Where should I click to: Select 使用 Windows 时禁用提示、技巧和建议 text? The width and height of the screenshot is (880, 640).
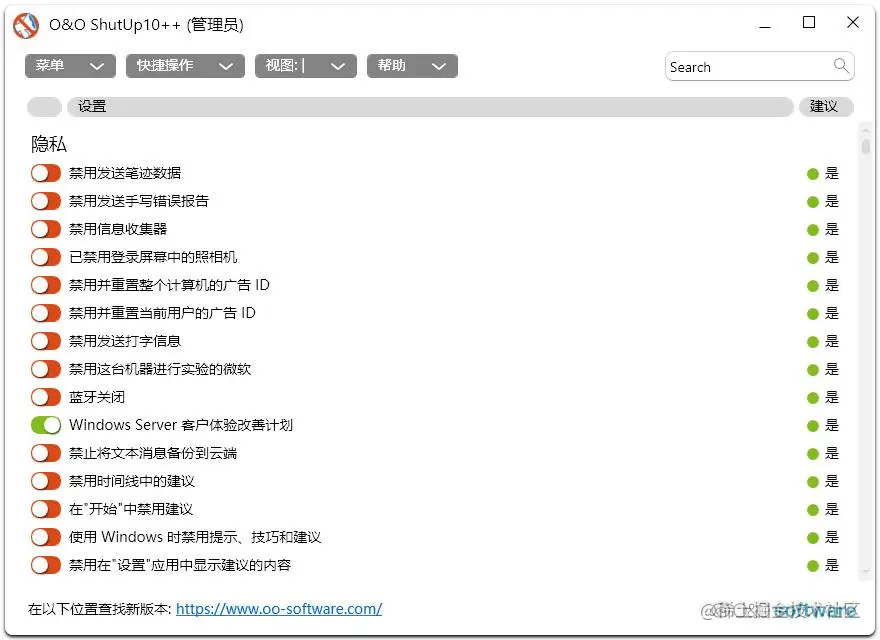pyautogui.click(x=195, y=537)
